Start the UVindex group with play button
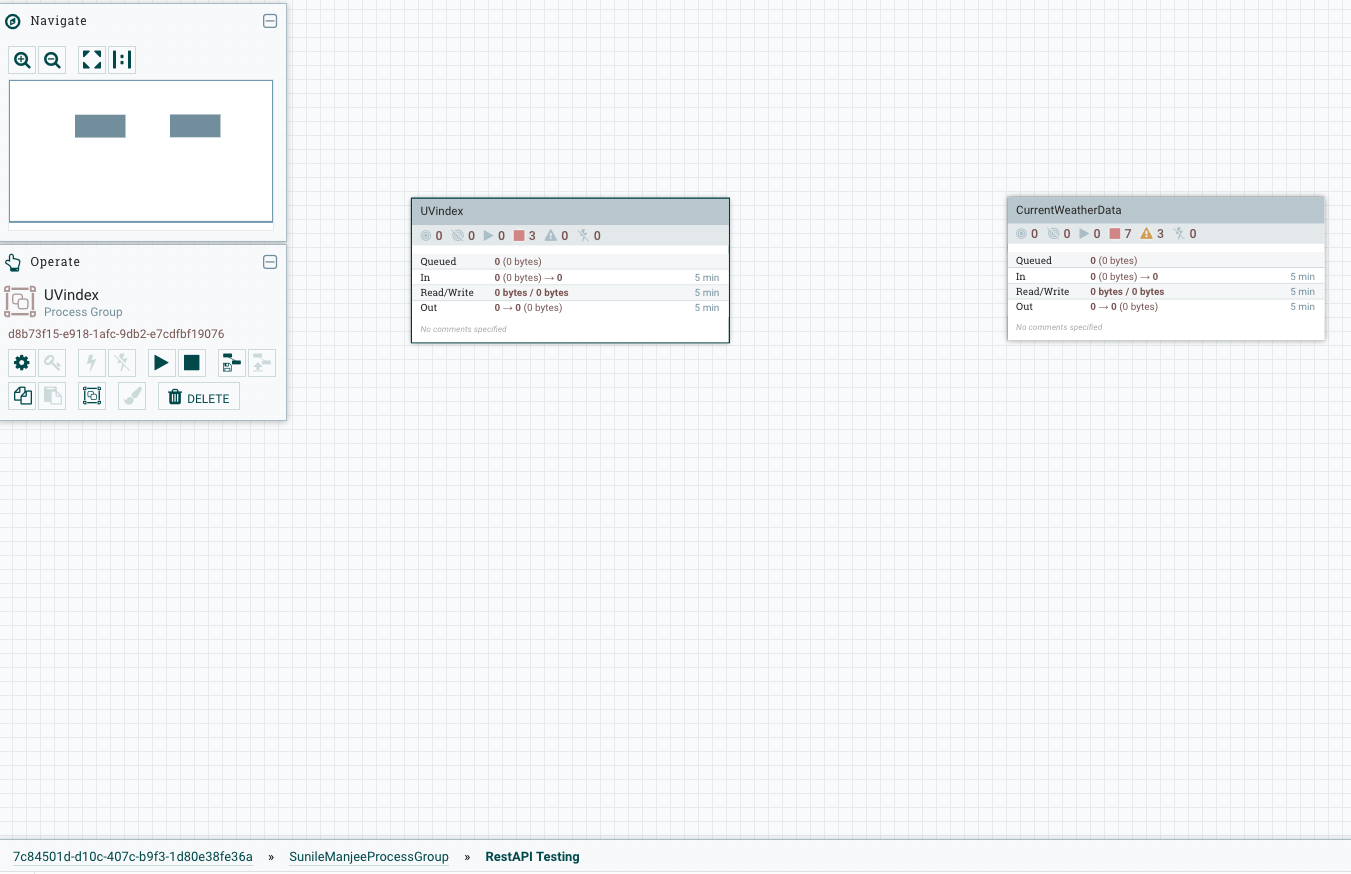This screenshot has width=1351, height=874. (x=161, y=362)
